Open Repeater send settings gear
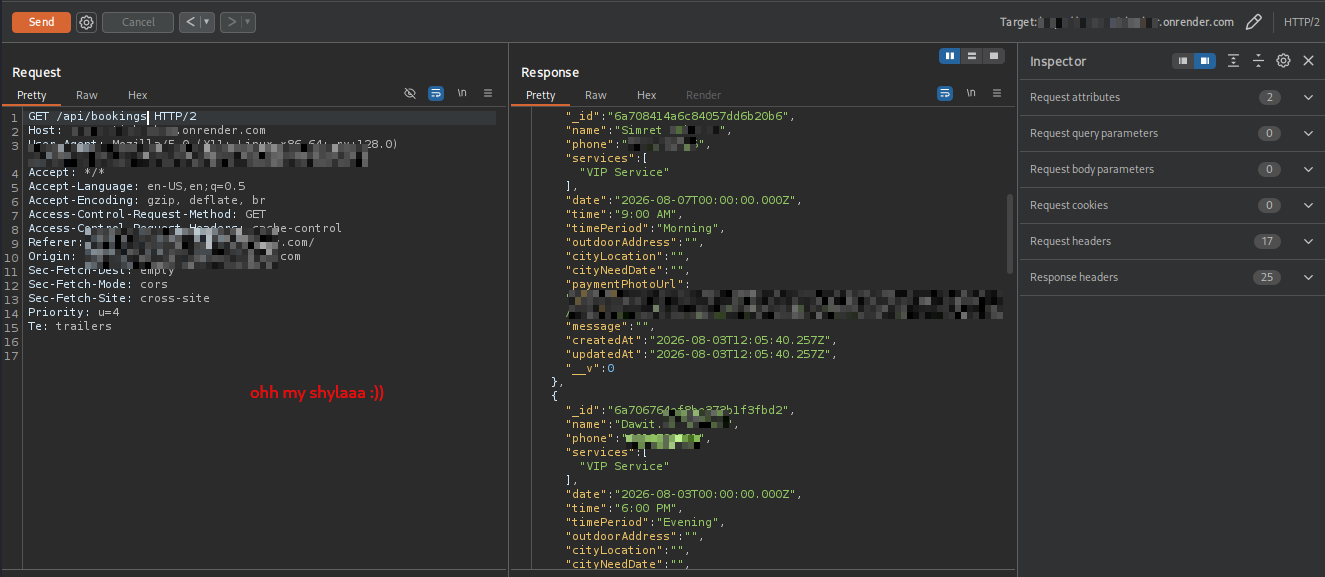The width and height of the screenshot is (1325, 577). coord(87,22)
